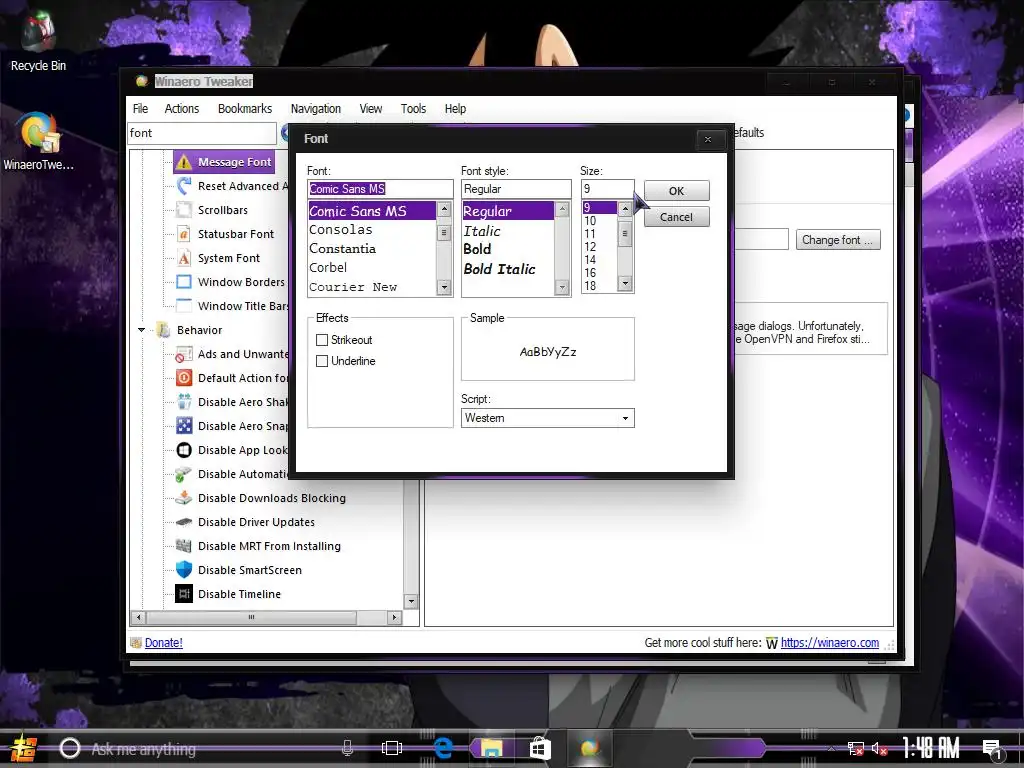This screenshot has height=768, width=1024.
Task: Click the Winaero search field
Action: [x=202, y=133]
